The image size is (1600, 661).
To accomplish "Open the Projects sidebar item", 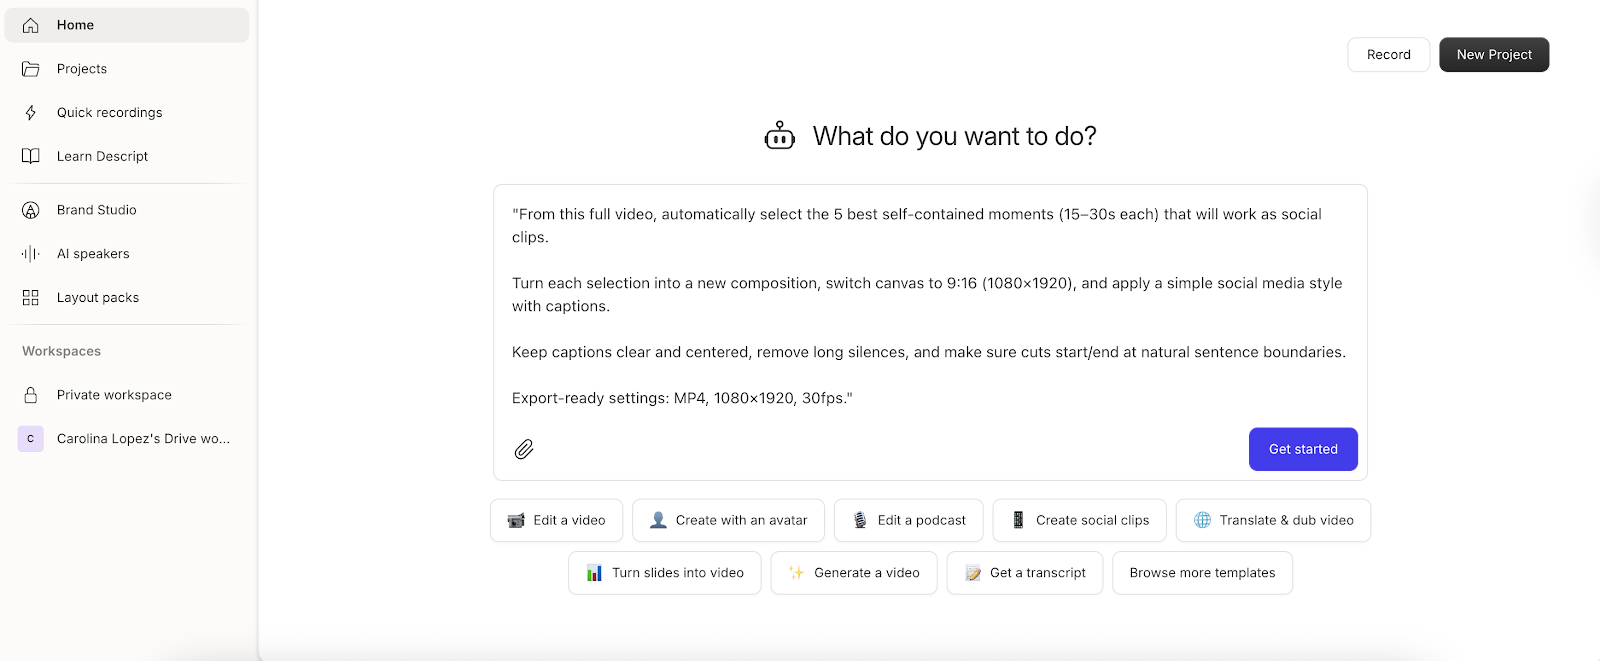I will point(82,69).
